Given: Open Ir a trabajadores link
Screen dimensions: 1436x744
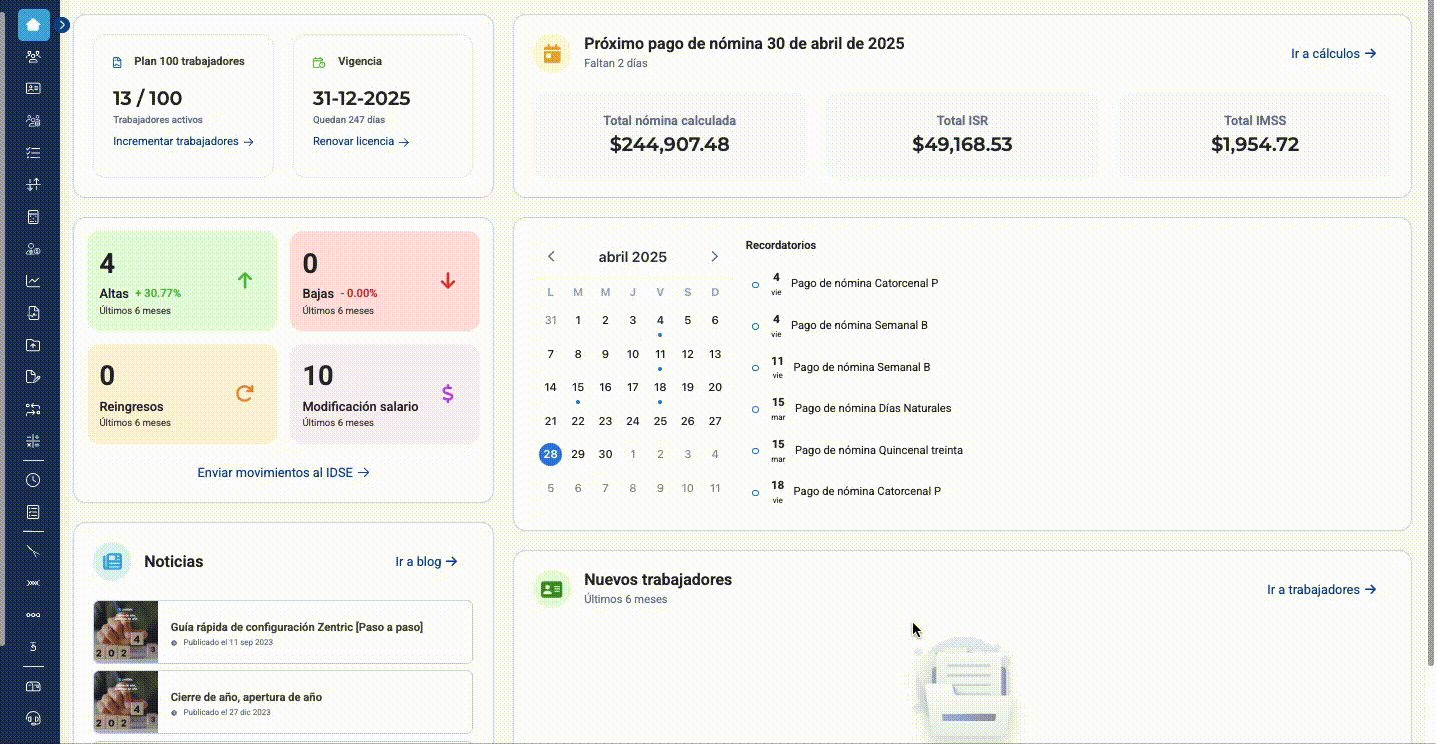Looking at the screenshot, I should 1321,590.
